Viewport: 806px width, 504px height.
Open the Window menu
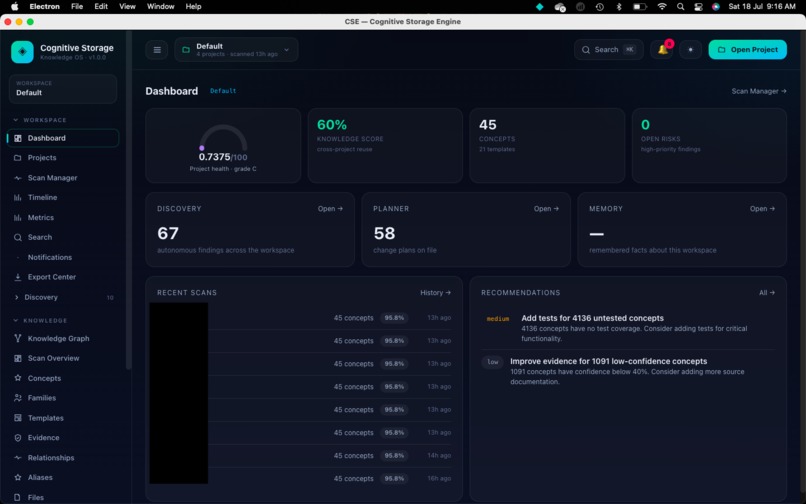160,7
